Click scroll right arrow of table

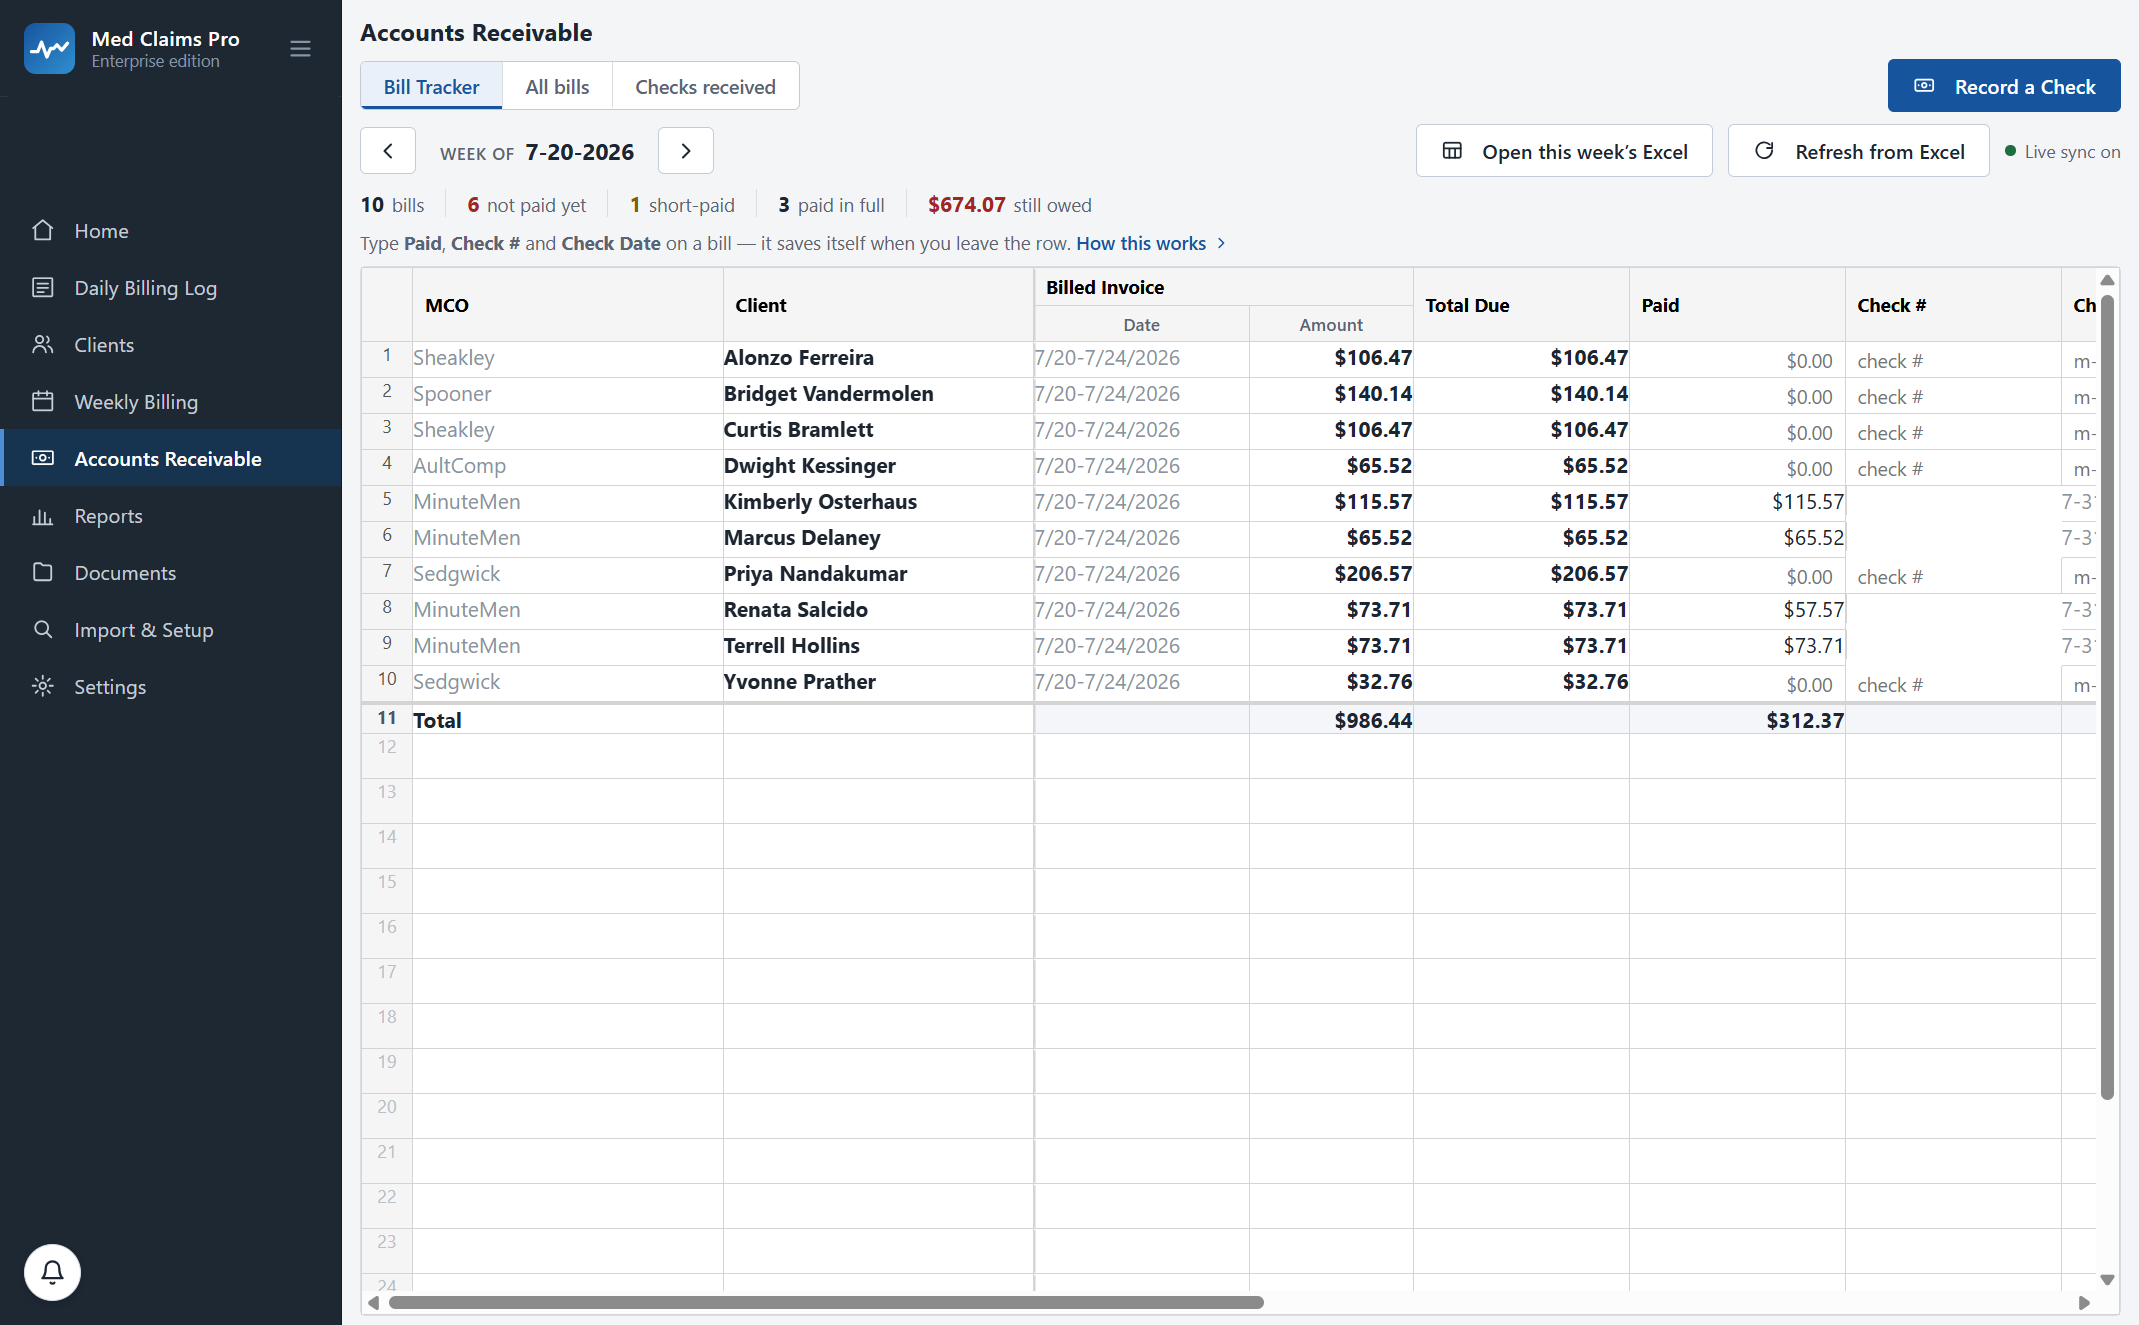tap(2085, 1302)
